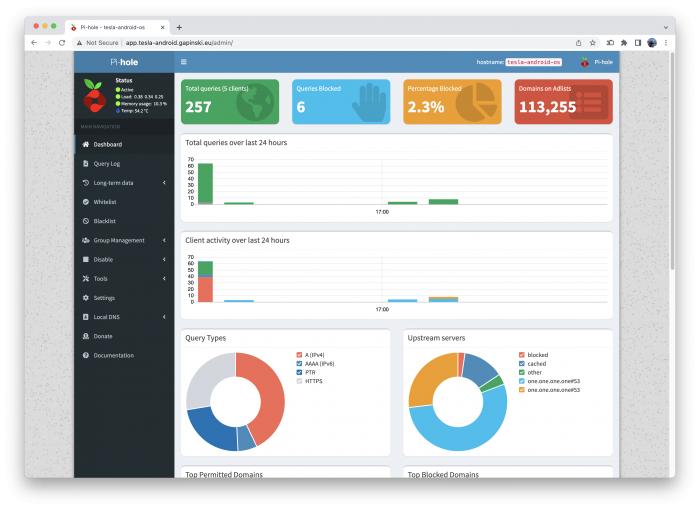700x510 pixels.
Task: Open the Disable menu item
Action: [124, 259]
